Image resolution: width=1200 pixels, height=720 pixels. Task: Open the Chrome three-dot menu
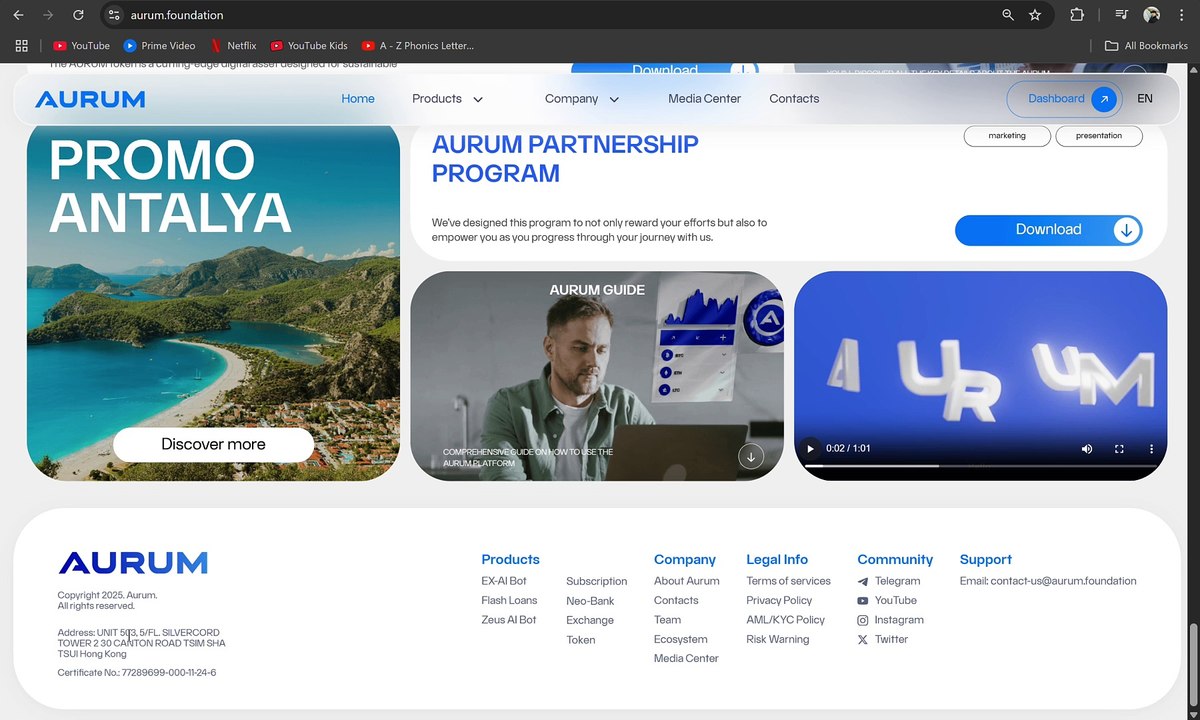1181,15
